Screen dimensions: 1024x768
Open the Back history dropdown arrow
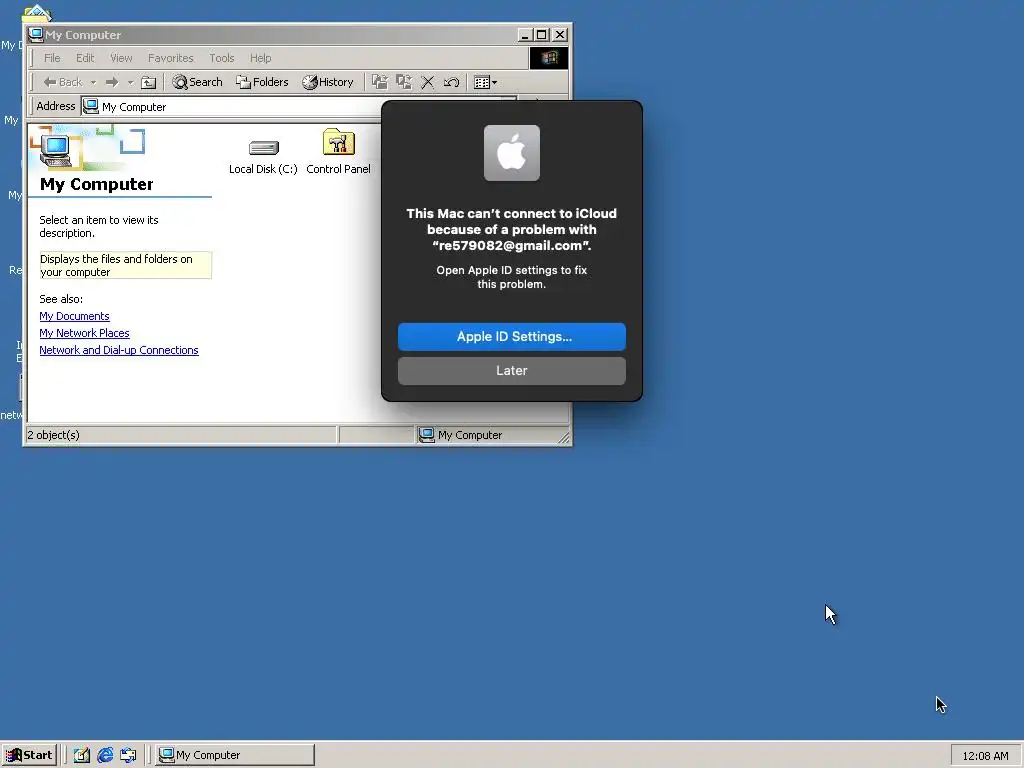93,82
